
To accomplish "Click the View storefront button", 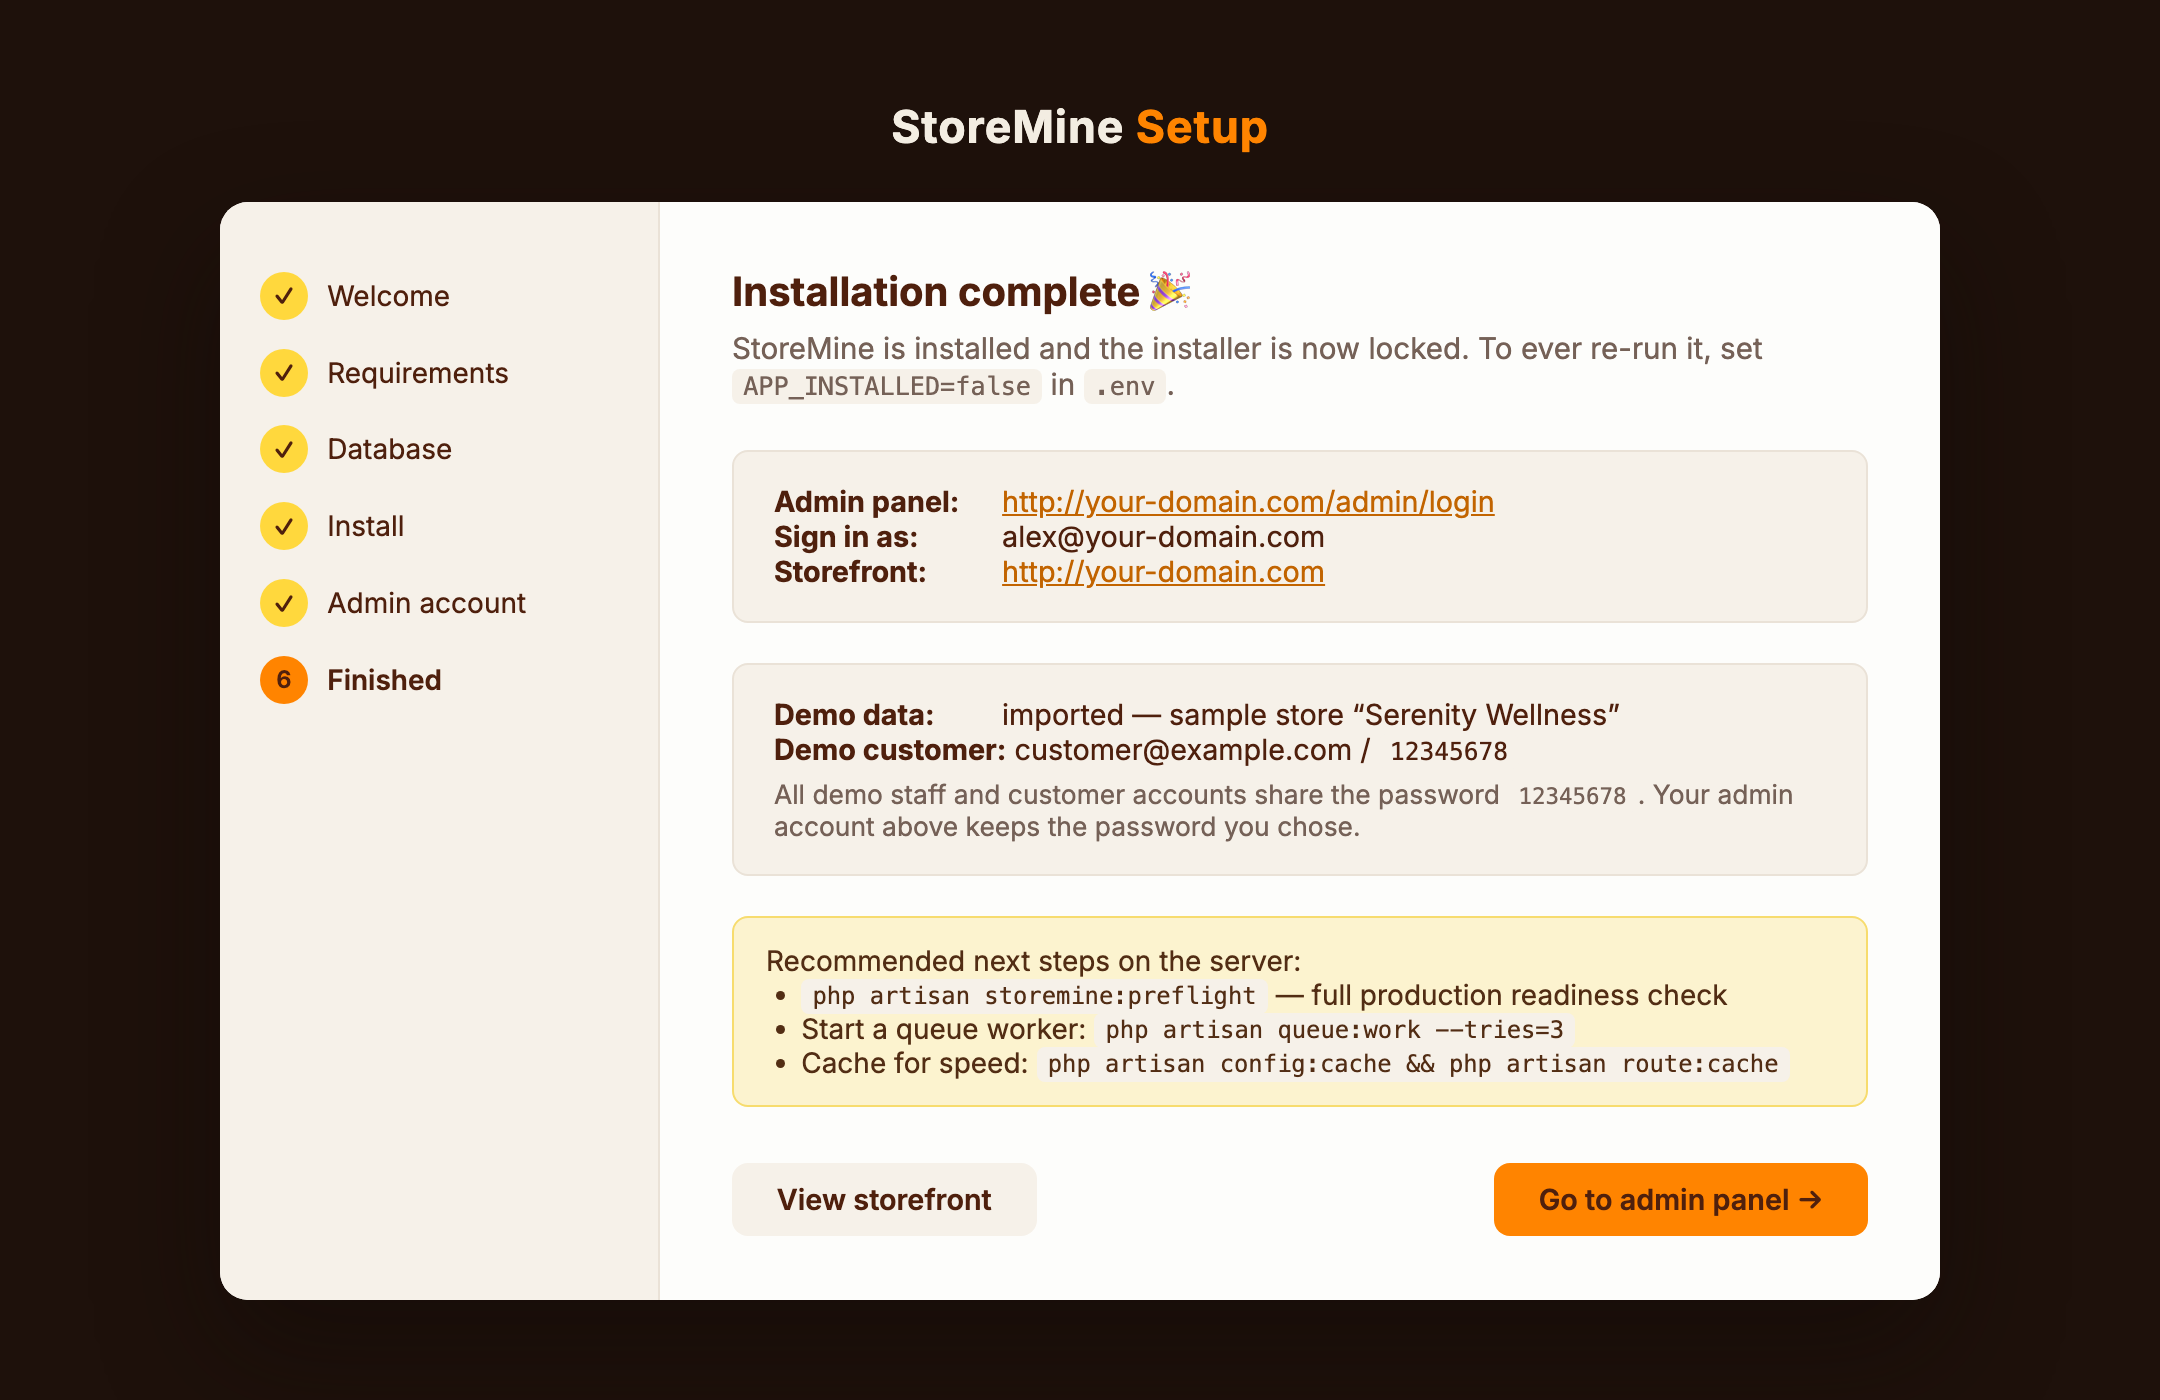I will [x=884, y=1199].
